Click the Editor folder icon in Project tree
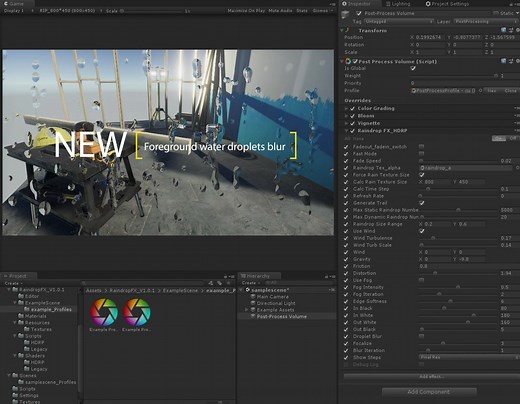Screen dimensions: 520x404 (x=21, y=296)
